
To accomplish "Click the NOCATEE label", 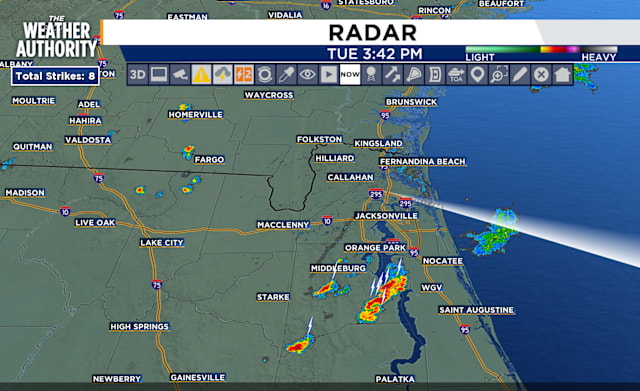I will pyautogui.click(x=443, y=261).
